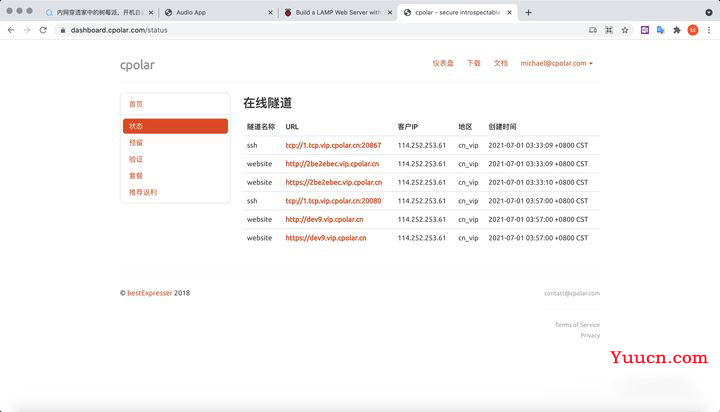The image size is (720, 412).
Task: Click contact@cpolar.com in the footer
Action: pyautogui.click(x=572, y=293)
